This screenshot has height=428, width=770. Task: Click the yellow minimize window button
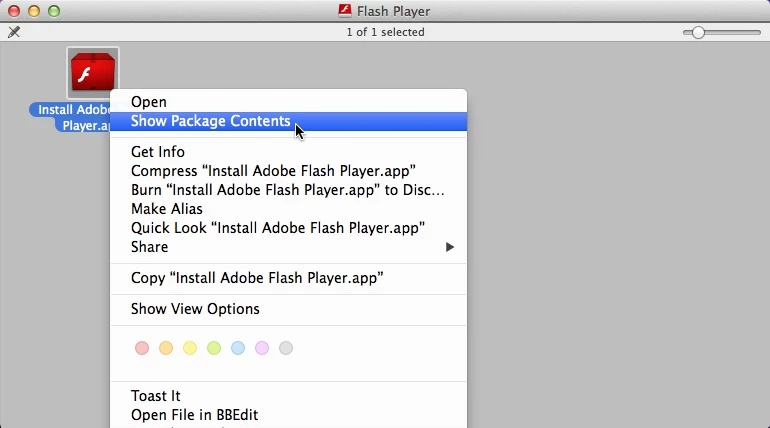tap(34, 11)
